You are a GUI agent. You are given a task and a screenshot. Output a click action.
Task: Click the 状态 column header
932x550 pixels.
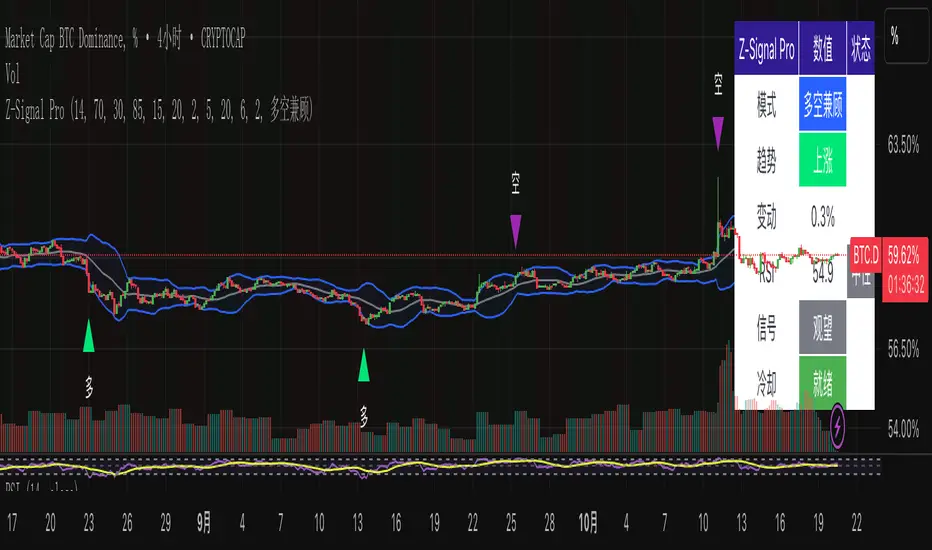tap(861, 48)
